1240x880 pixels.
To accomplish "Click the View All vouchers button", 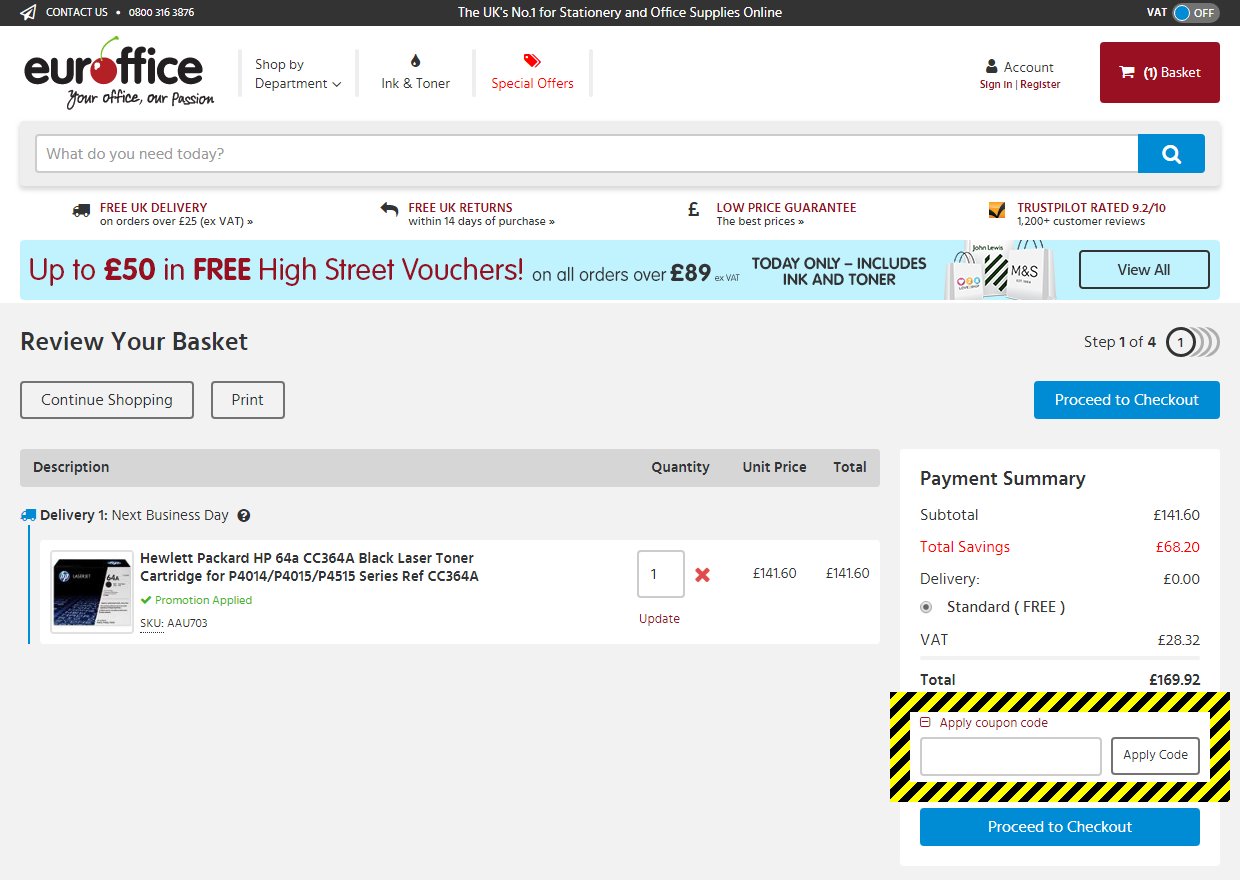I will tap(1144, 270).
